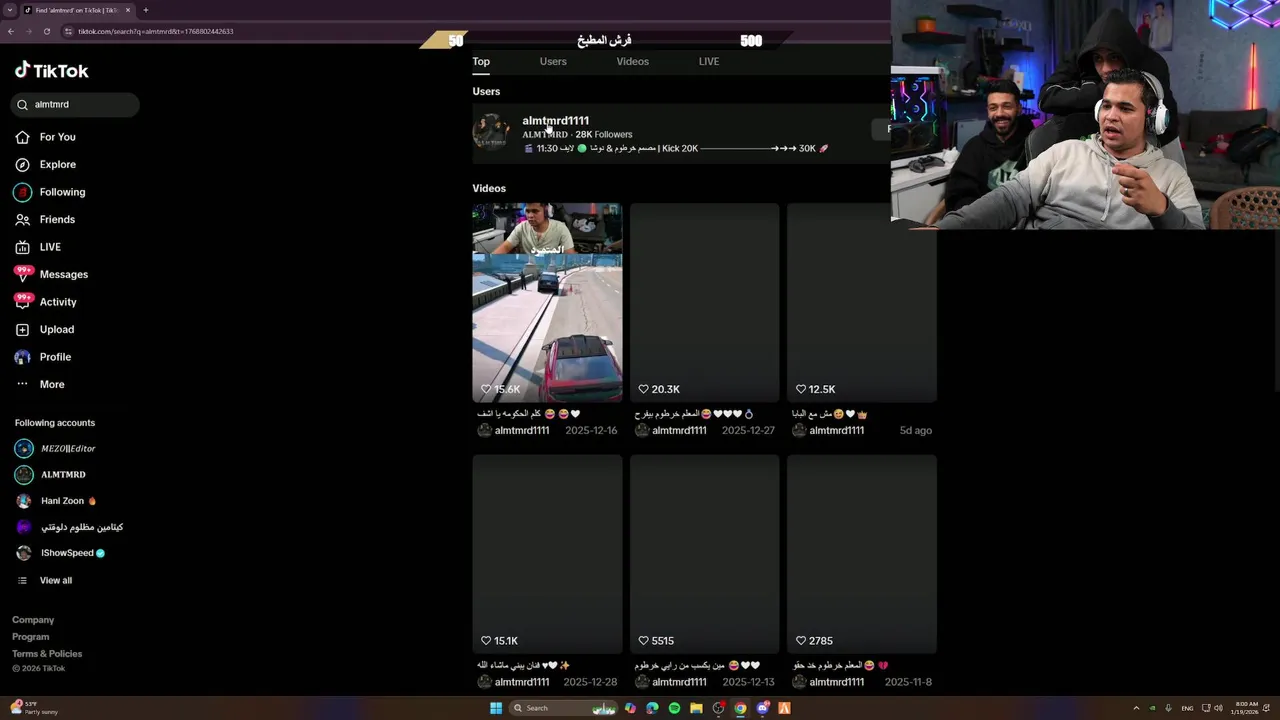This screenshot has height=720, width=1280.
Task: Open the Terms & Policies footer link
Action: [x=47, y=654]
